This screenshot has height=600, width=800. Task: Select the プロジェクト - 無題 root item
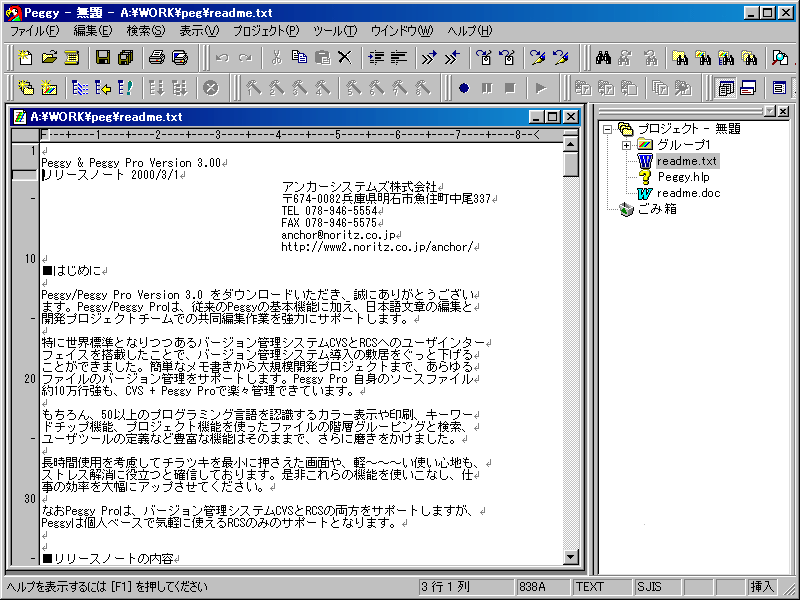(x=689, y=129)
